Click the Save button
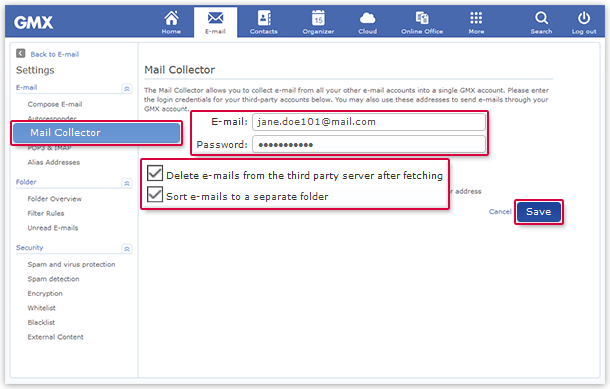This screenshot has width=610, height=389. click(539, 212)
